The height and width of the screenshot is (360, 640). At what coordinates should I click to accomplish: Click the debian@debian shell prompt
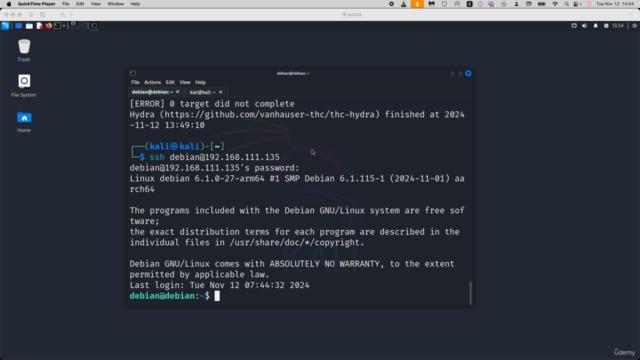[170, 296]
